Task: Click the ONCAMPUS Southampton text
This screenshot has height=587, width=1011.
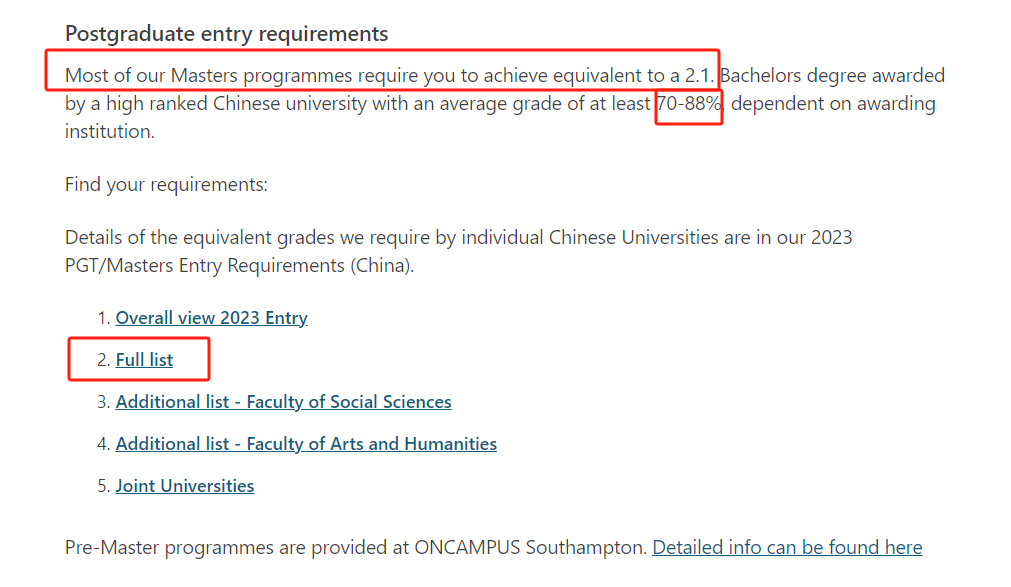Action: 531,548
